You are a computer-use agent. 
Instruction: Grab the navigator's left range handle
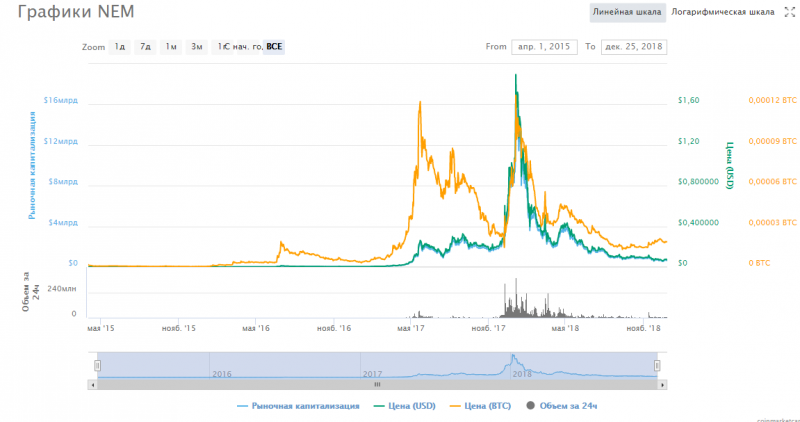click(x=97, y=365)
